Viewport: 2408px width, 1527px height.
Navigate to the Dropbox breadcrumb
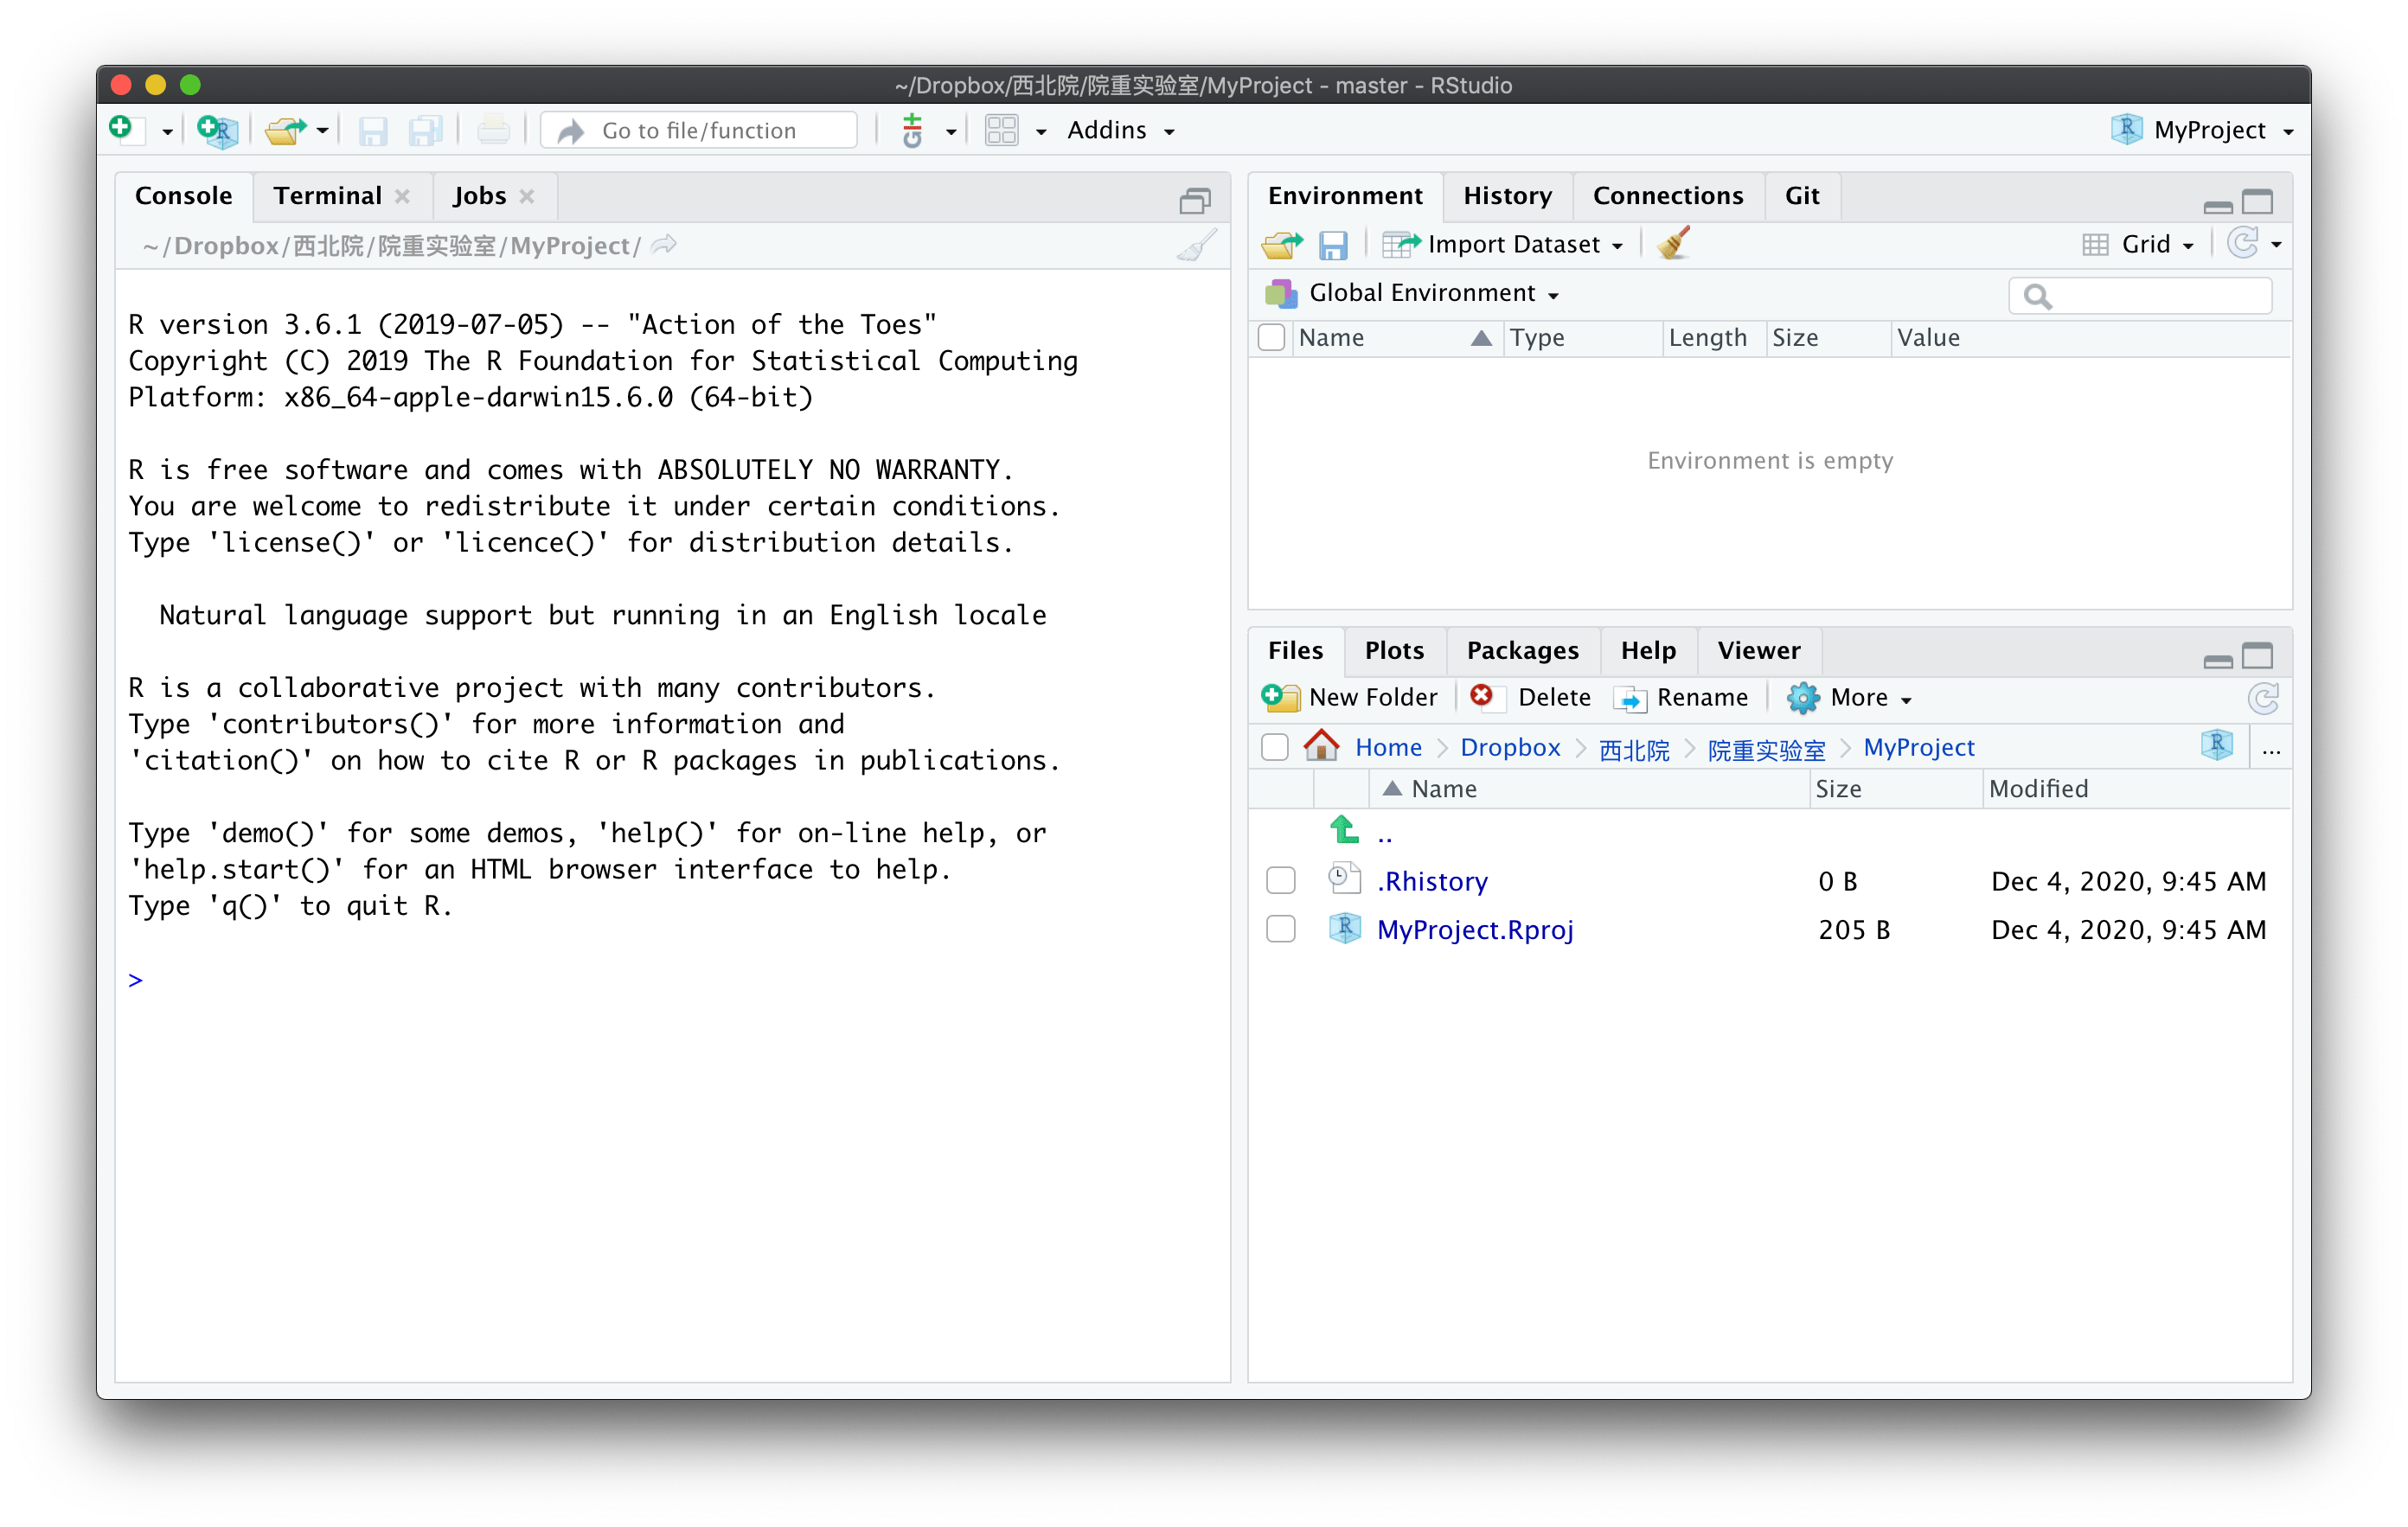point(1510,747)
